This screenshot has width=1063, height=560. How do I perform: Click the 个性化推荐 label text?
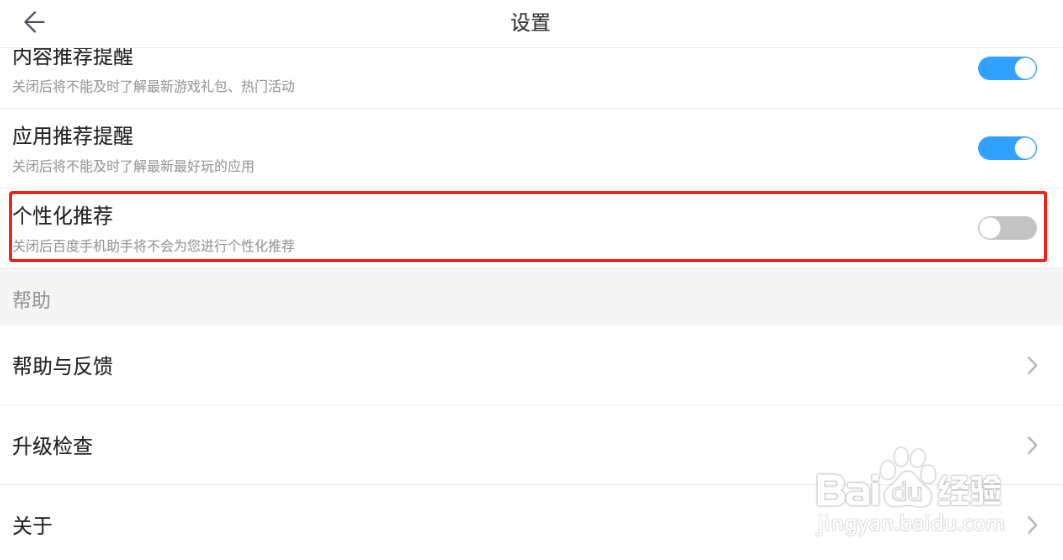(63, 216)
